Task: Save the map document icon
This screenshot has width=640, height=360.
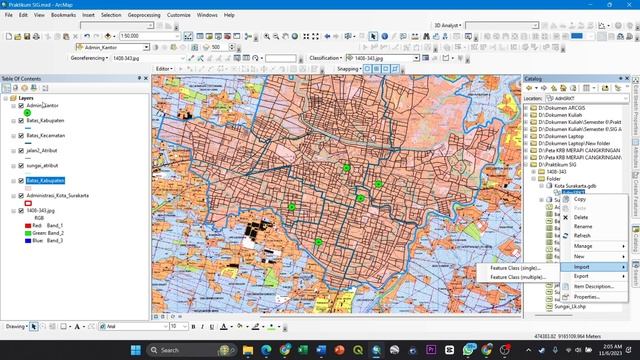Action: pyautogui.click(x=27, y=37)
